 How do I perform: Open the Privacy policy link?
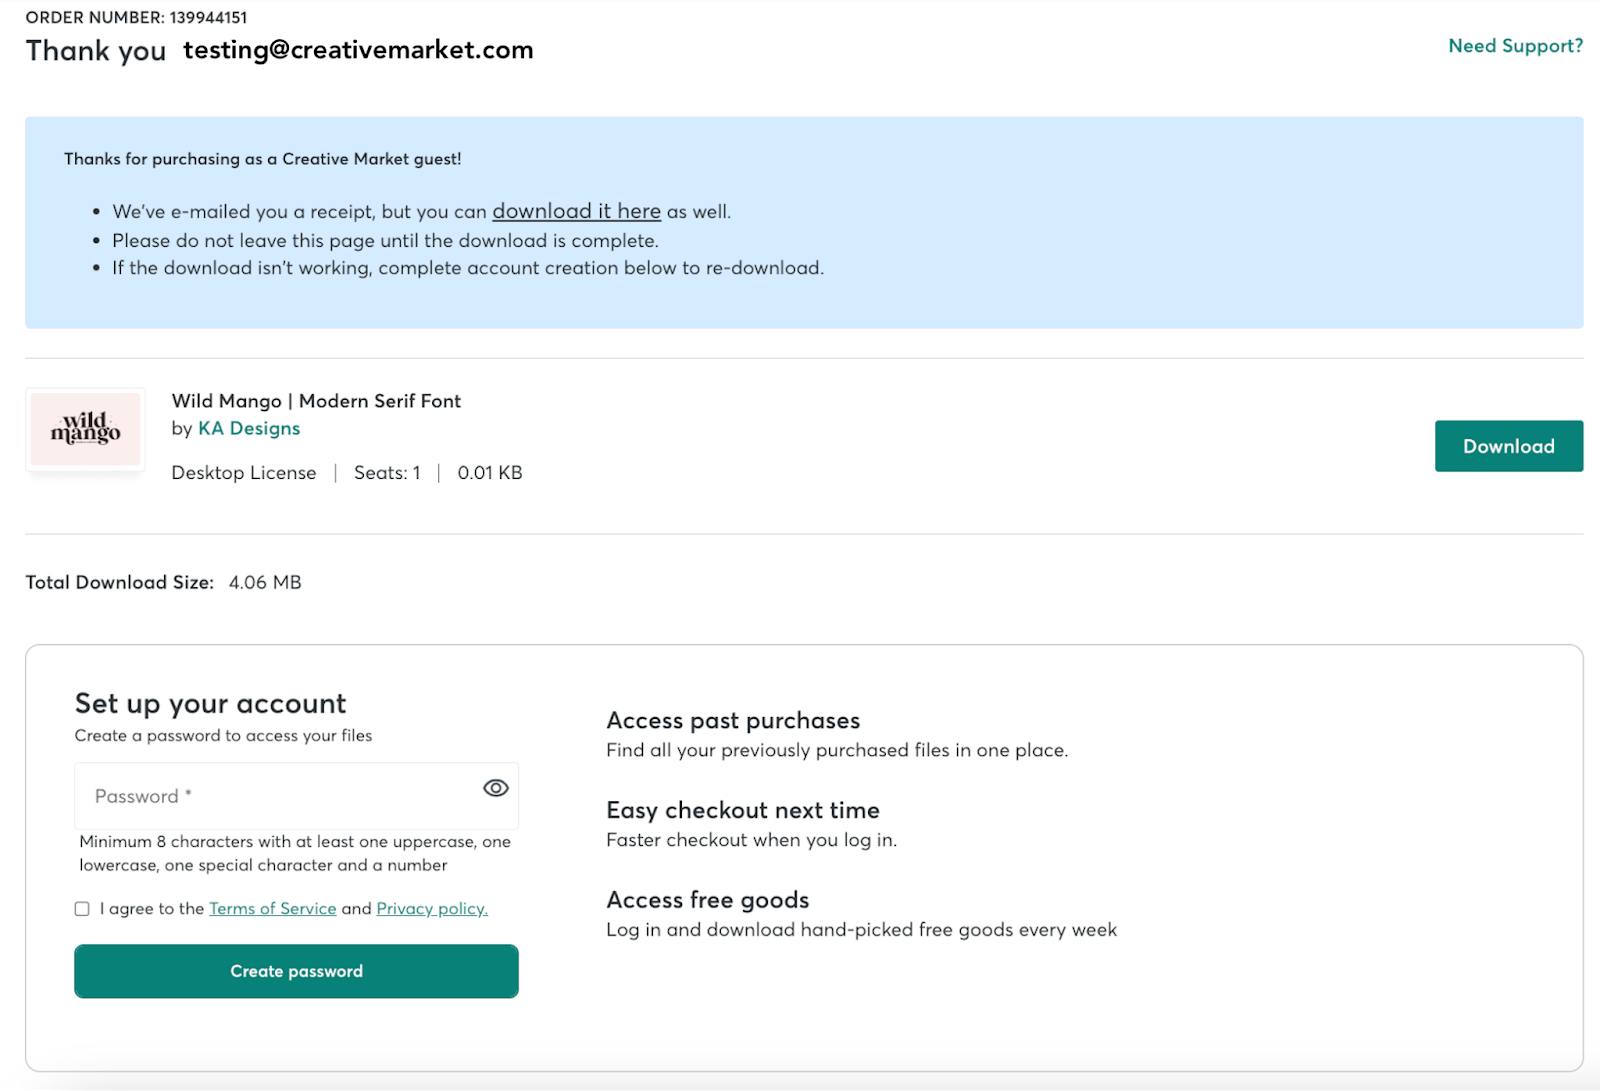pyautogui.click(x=432, y=908)
